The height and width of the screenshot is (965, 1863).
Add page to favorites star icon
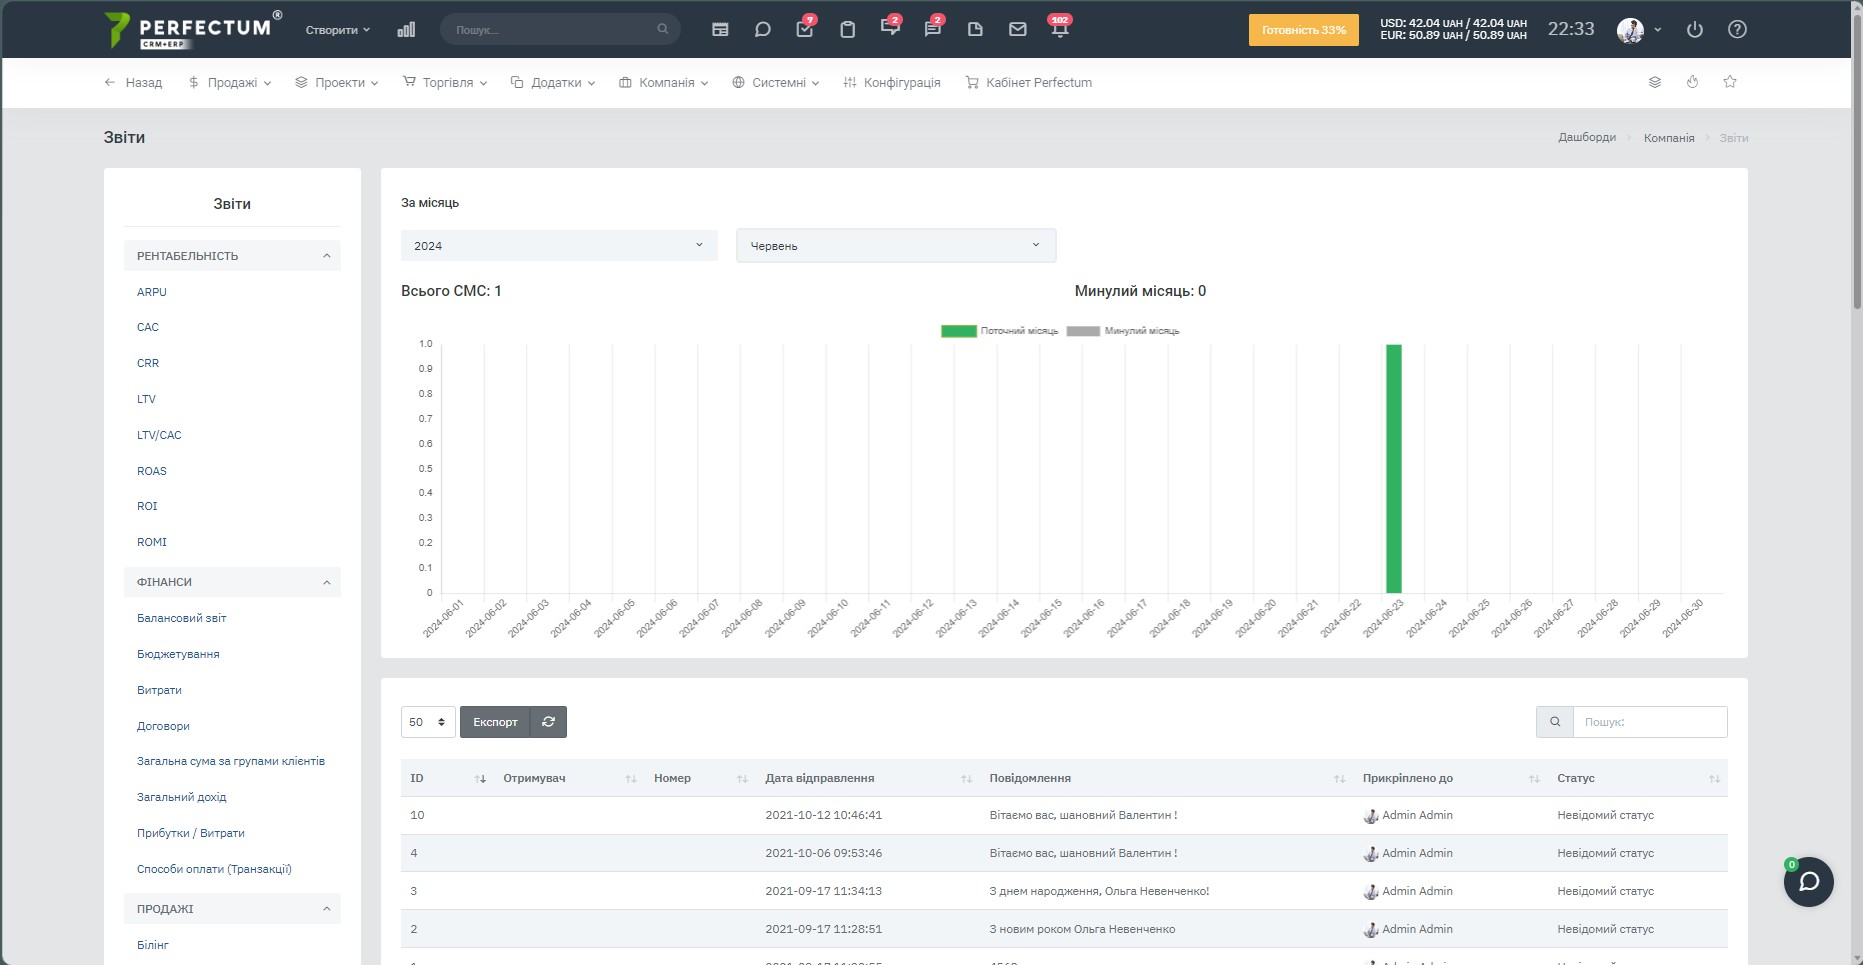pos(1730,82)
